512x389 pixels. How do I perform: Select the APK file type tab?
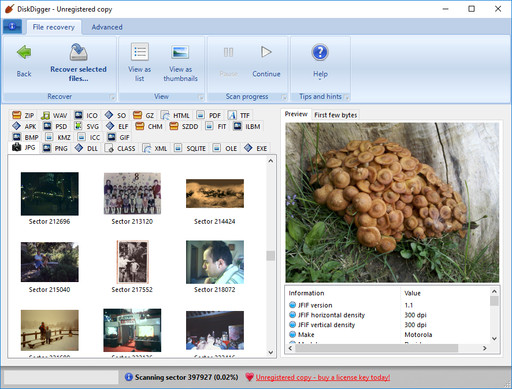(24, 126)
